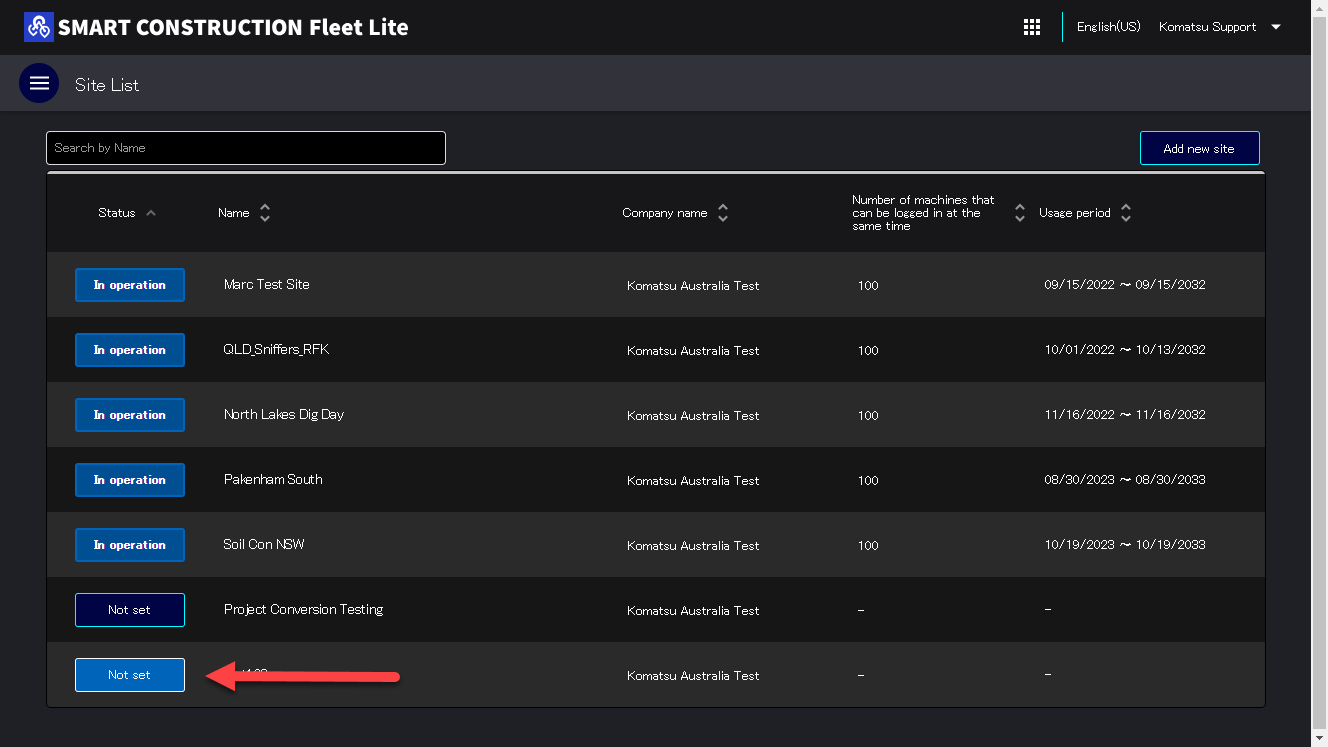Open the apps grid launcher
The width and height of the screenshot is (1328, 747).
click(x=1032, y=27)
